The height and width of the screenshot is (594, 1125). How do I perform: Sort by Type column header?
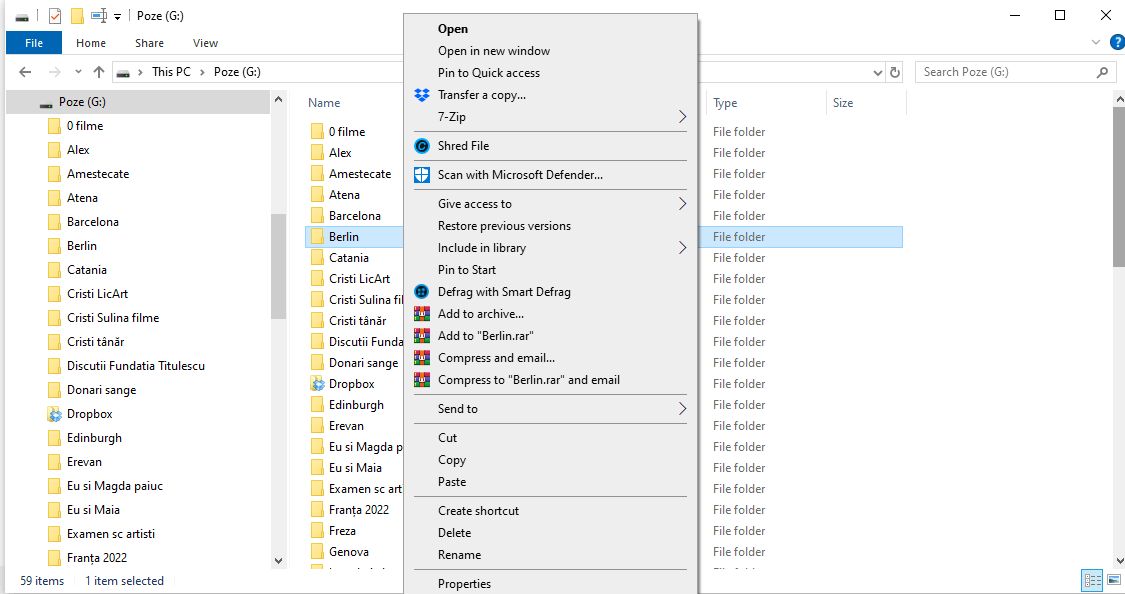tap(725, 103)
